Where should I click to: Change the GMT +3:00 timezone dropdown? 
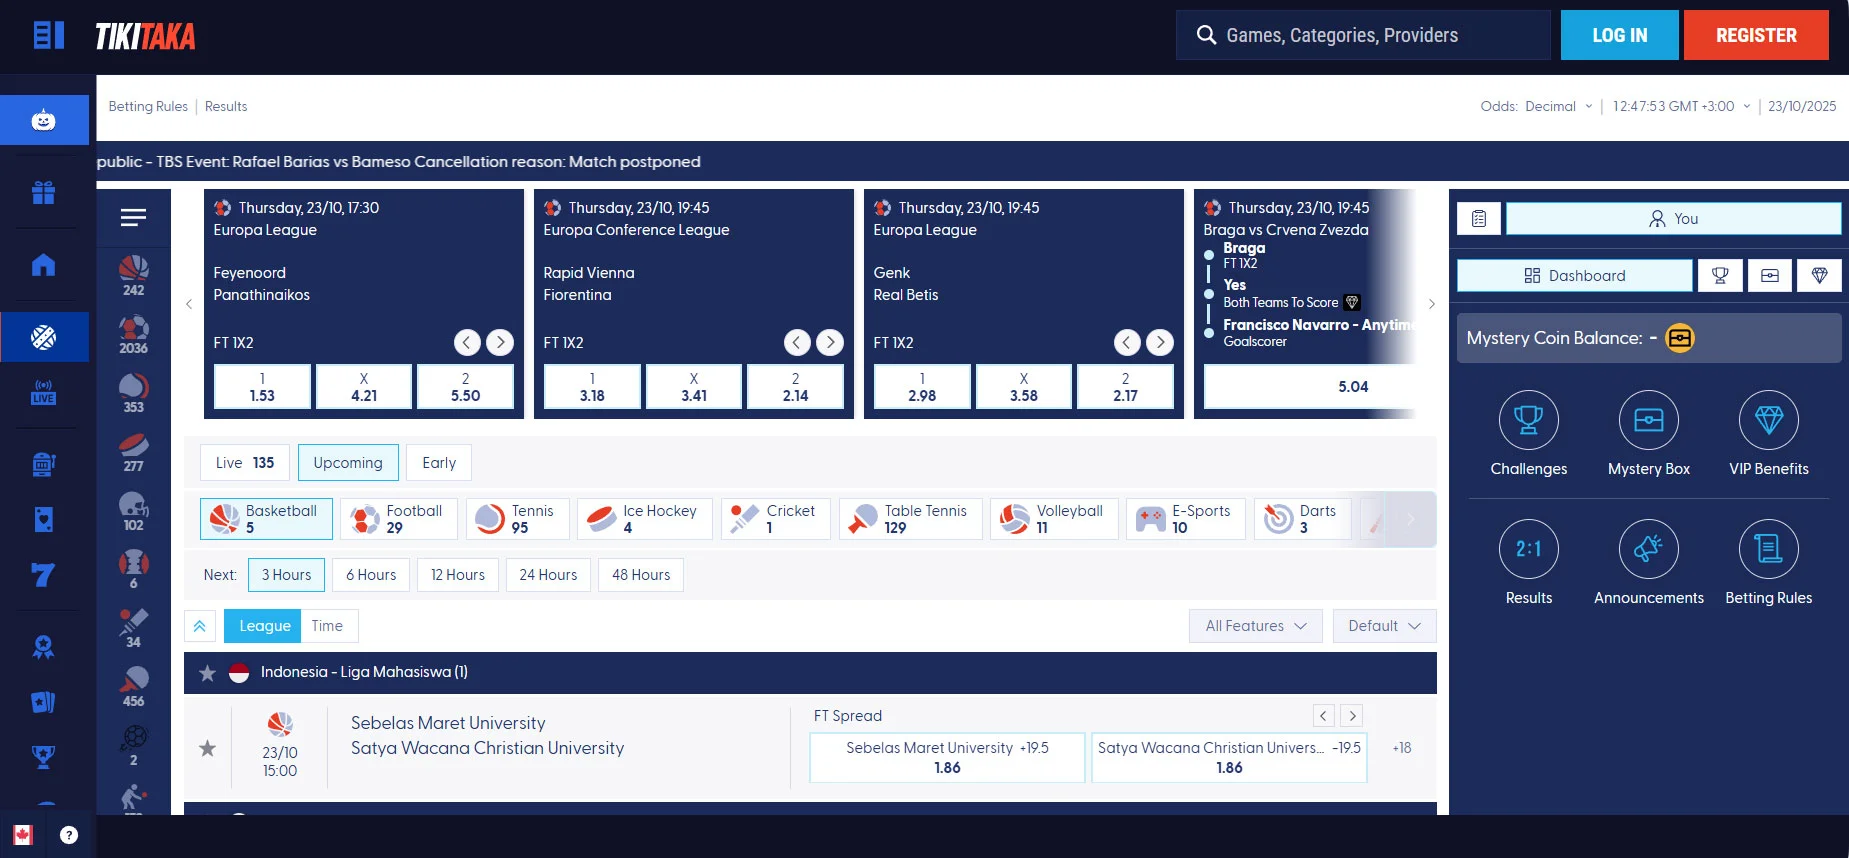1682,106
